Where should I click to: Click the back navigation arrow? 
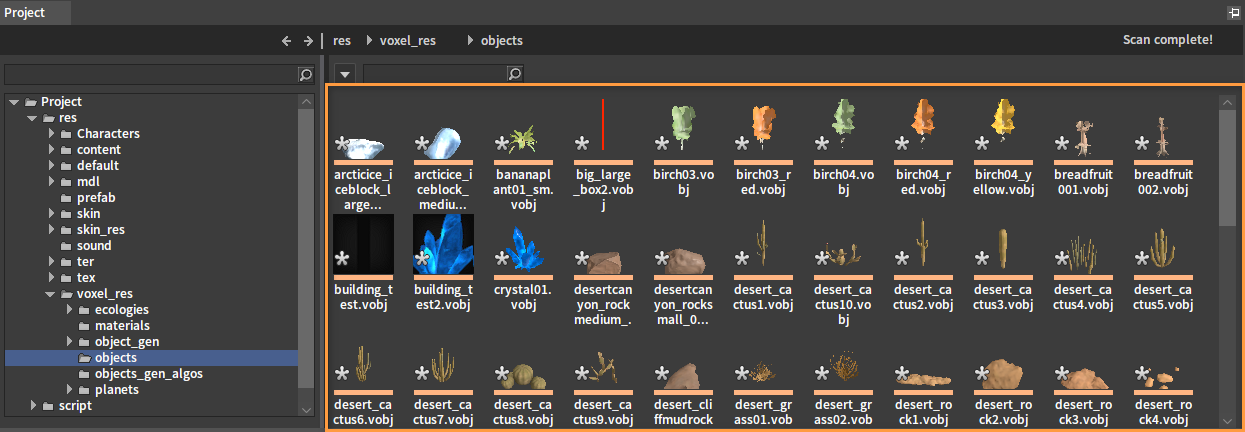coord(287,41)
